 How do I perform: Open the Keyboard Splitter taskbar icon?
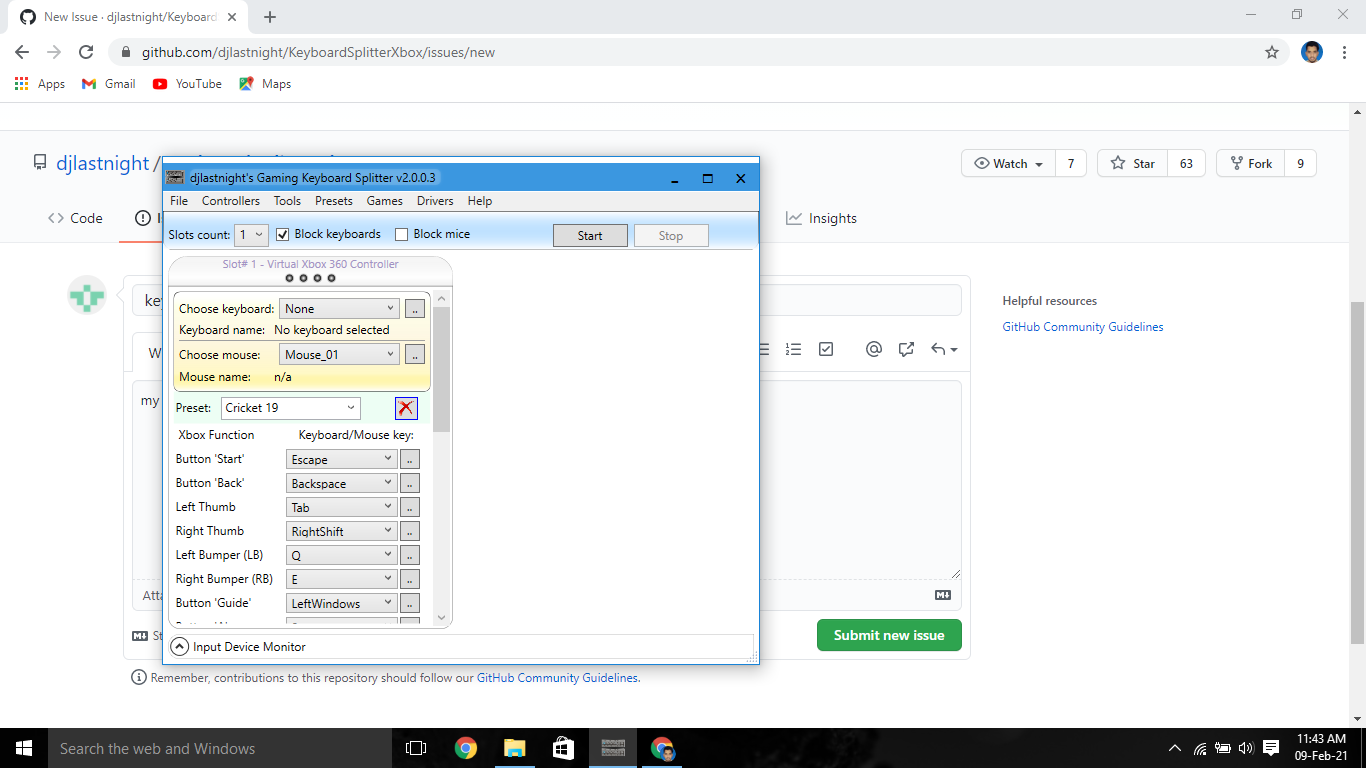pyautogui.click(x=612, y=747)
